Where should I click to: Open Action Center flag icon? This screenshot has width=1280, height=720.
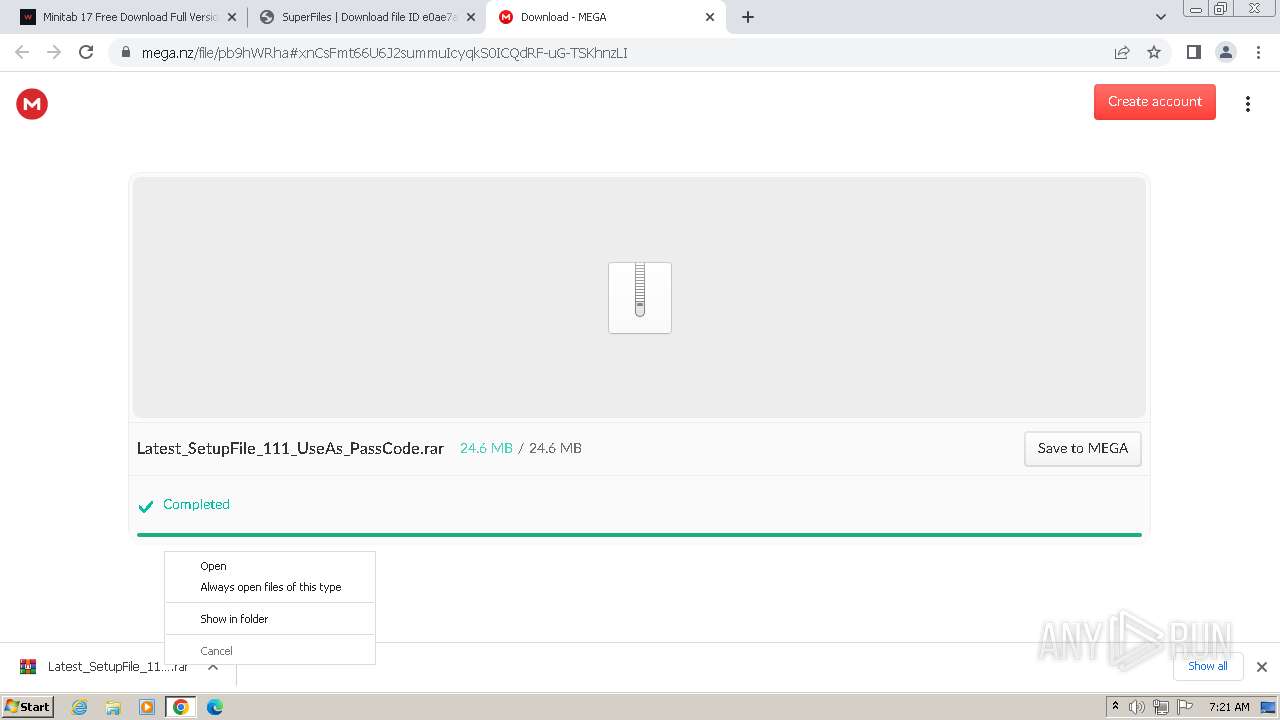1185,707
